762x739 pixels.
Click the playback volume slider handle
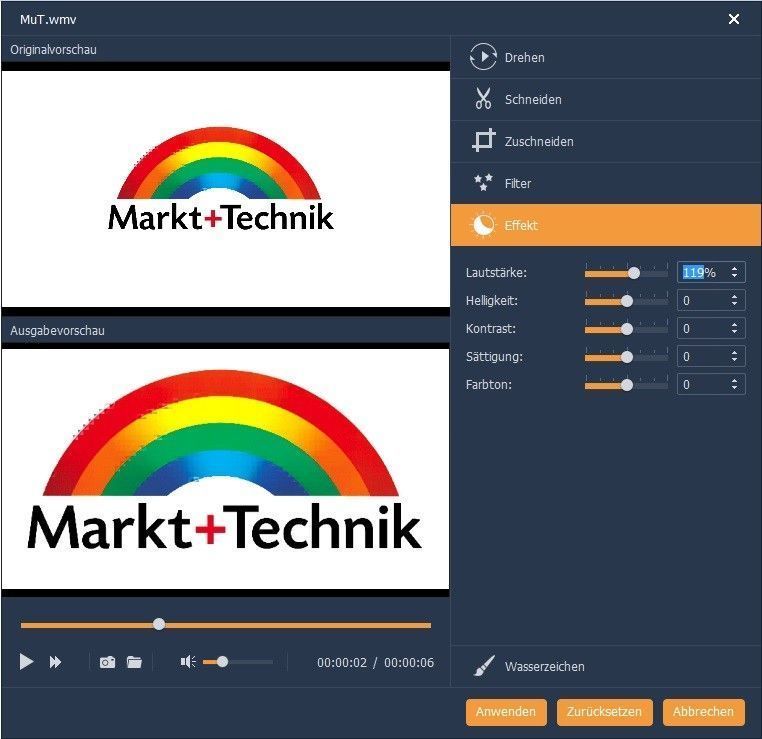222,662
